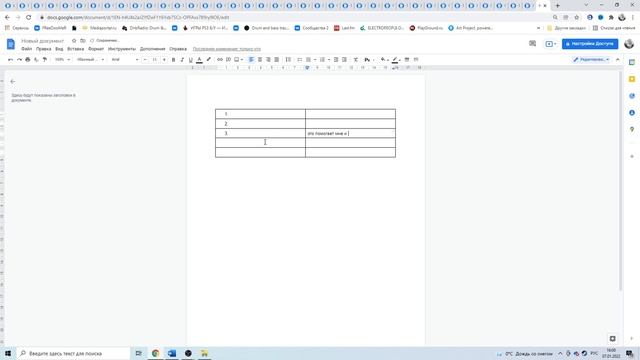640x360 pixels.
Task: Open the highlight color marker
Action: point(209,60)
